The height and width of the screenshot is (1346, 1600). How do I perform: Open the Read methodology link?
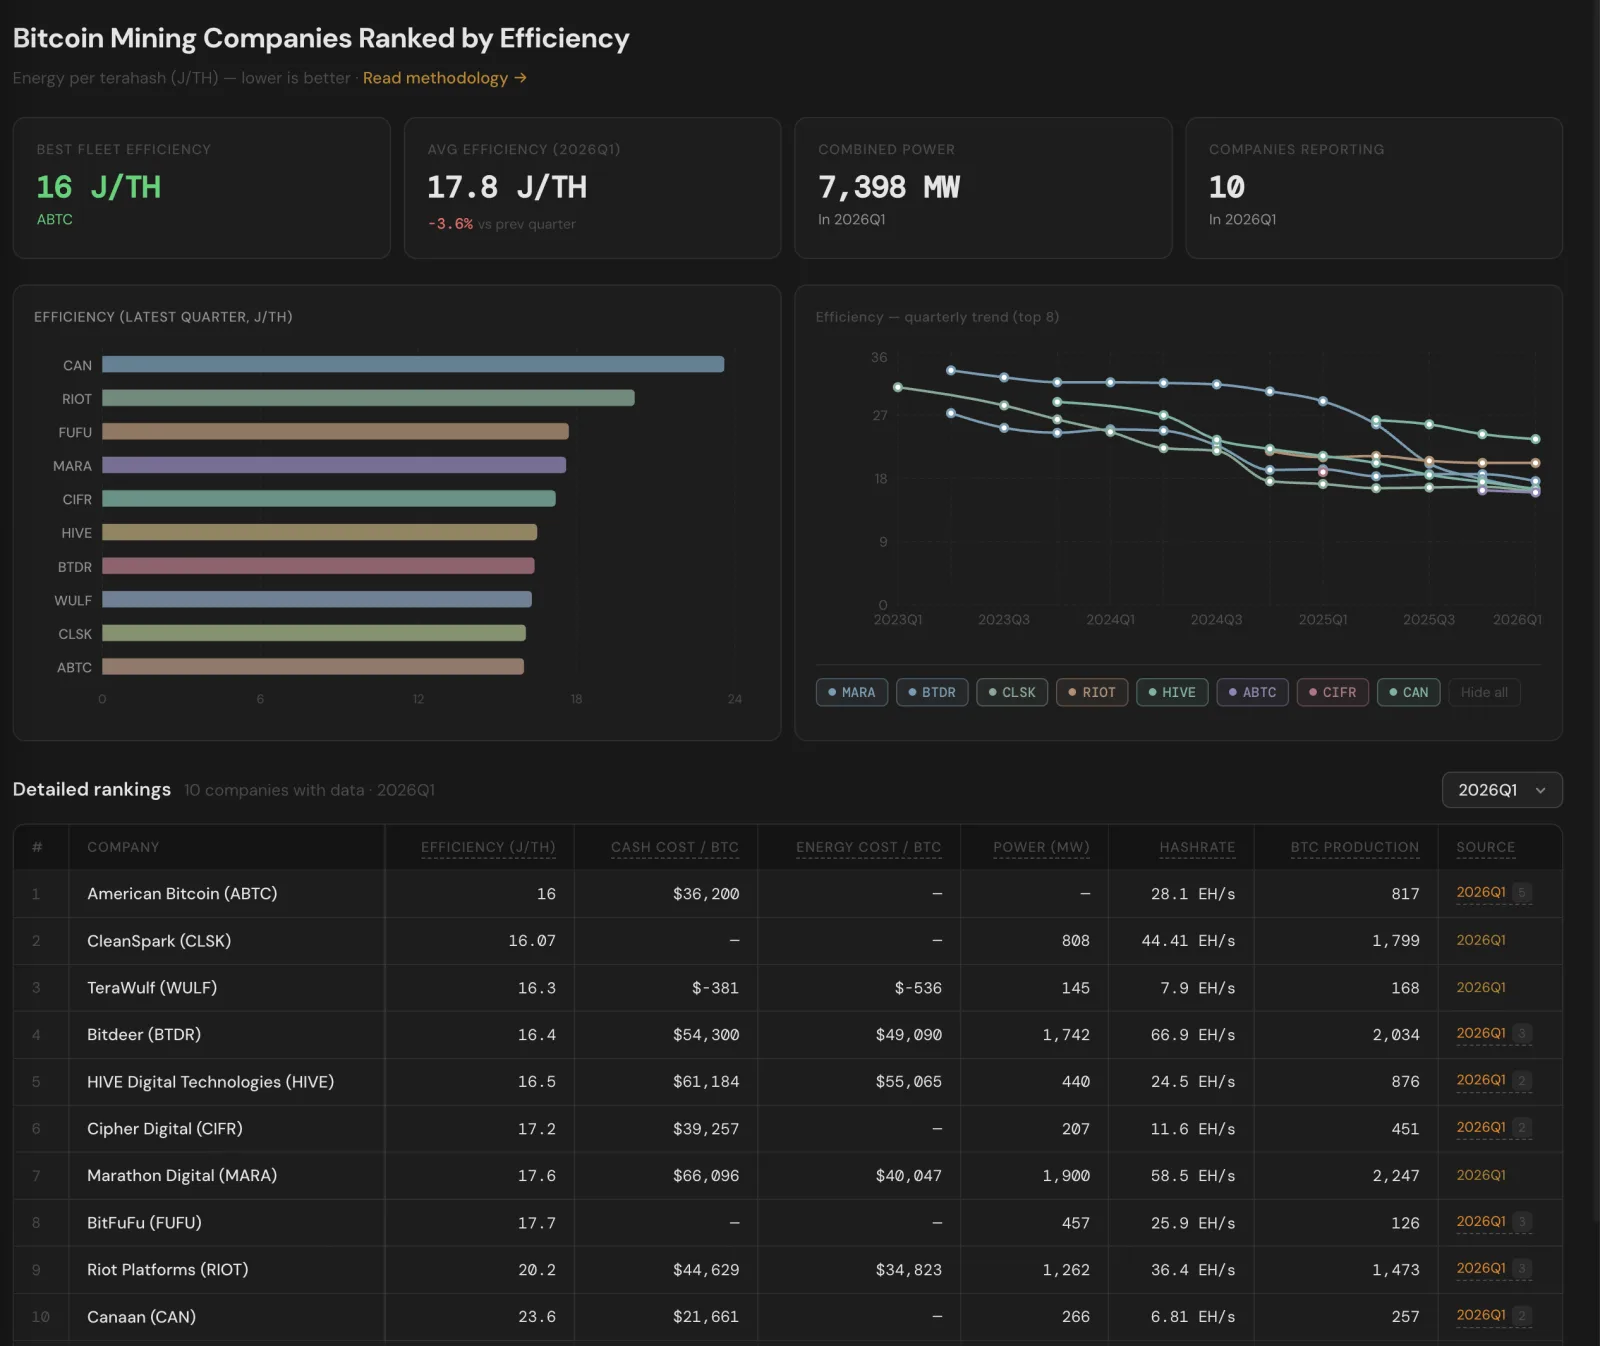pyautogui.click(x=445, y=78)
